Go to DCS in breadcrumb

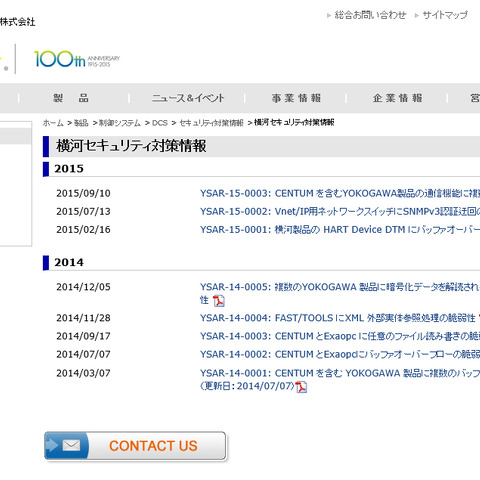160,123
